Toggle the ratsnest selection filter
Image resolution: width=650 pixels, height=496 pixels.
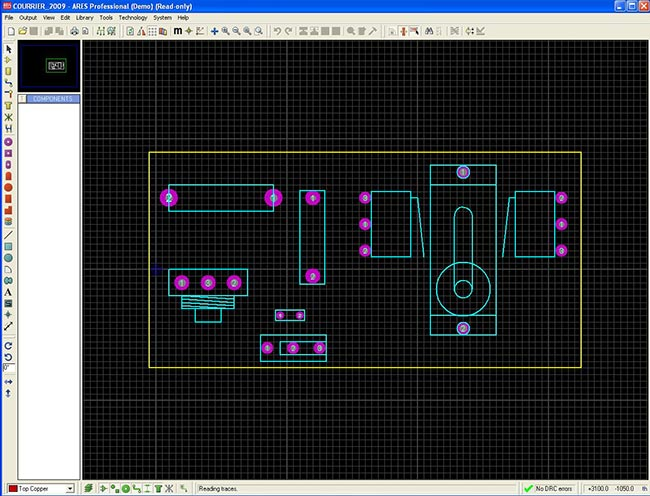[169, 489]
